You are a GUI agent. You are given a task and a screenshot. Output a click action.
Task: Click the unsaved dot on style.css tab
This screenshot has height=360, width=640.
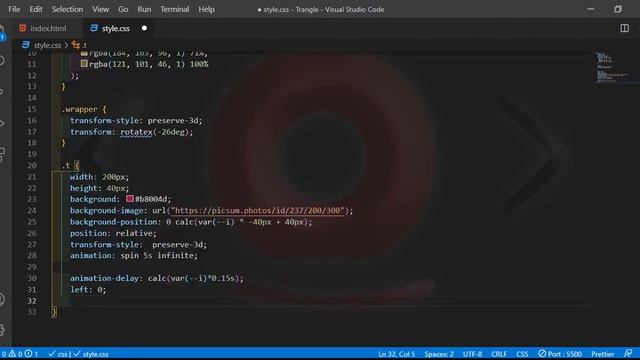pos(144,28)
